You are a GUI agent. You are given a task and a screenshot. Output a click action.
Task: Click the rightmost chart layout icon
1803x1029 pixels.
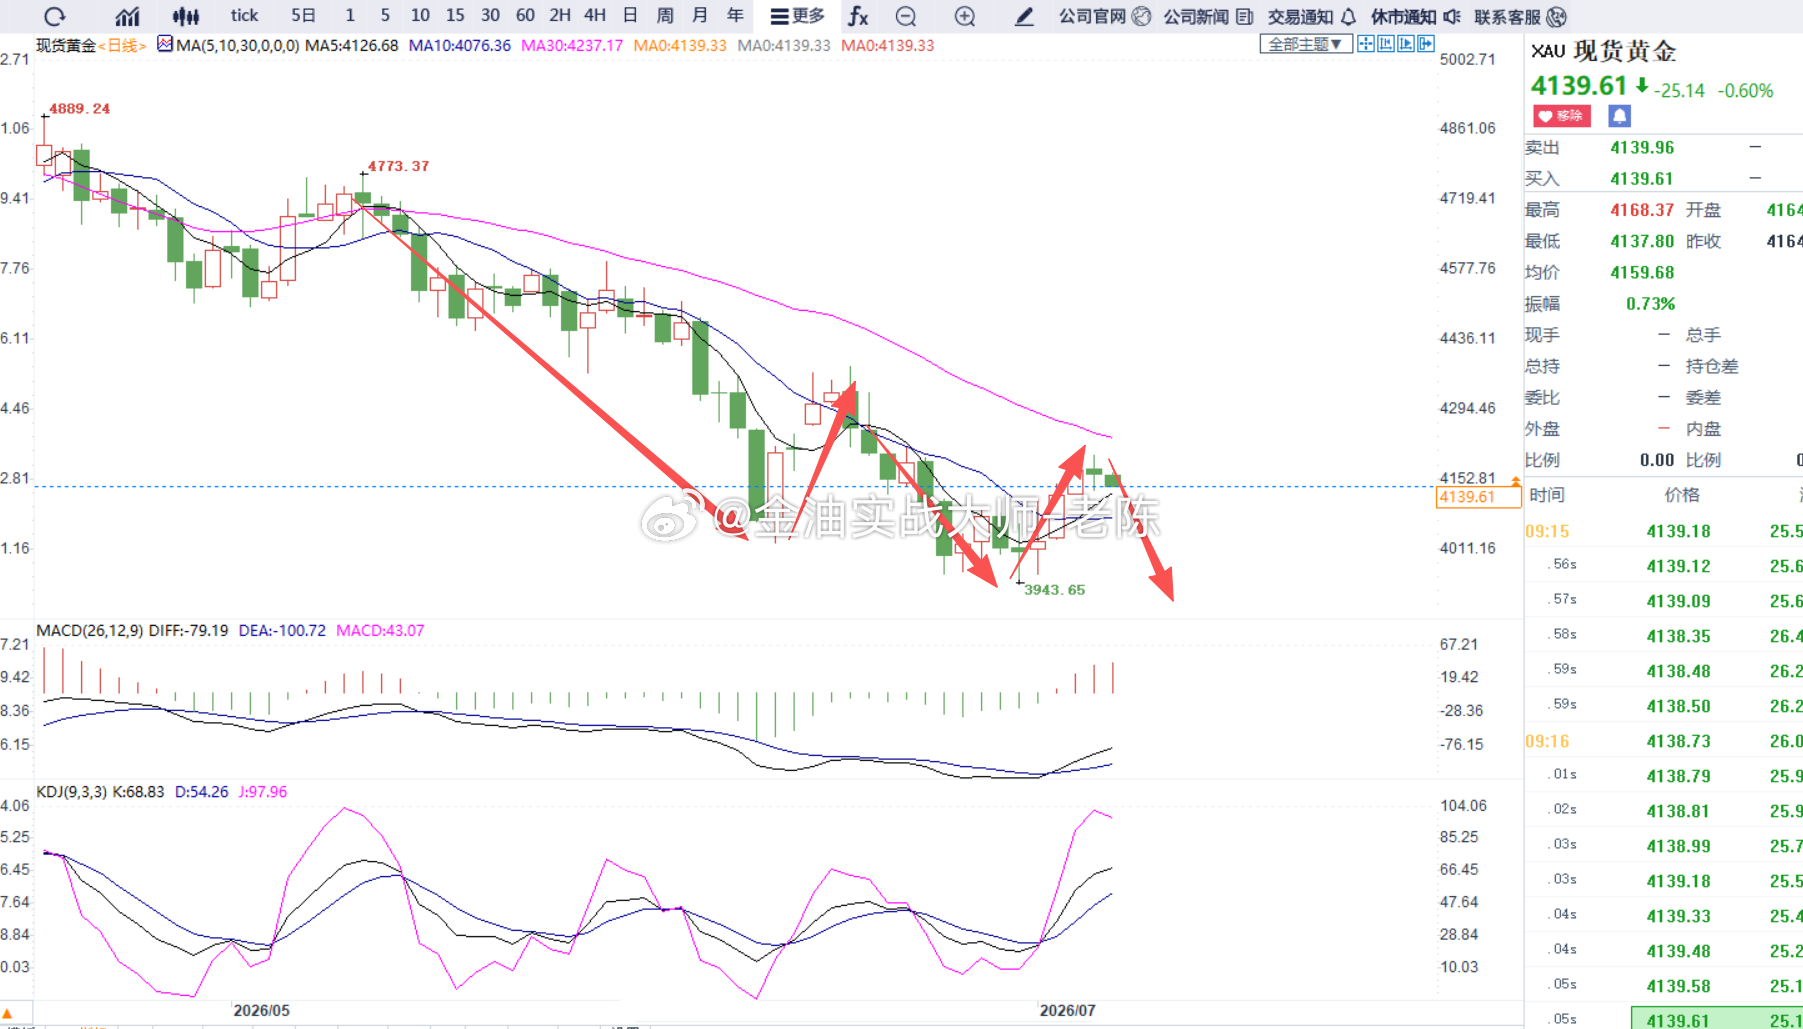click(1426, 44)
